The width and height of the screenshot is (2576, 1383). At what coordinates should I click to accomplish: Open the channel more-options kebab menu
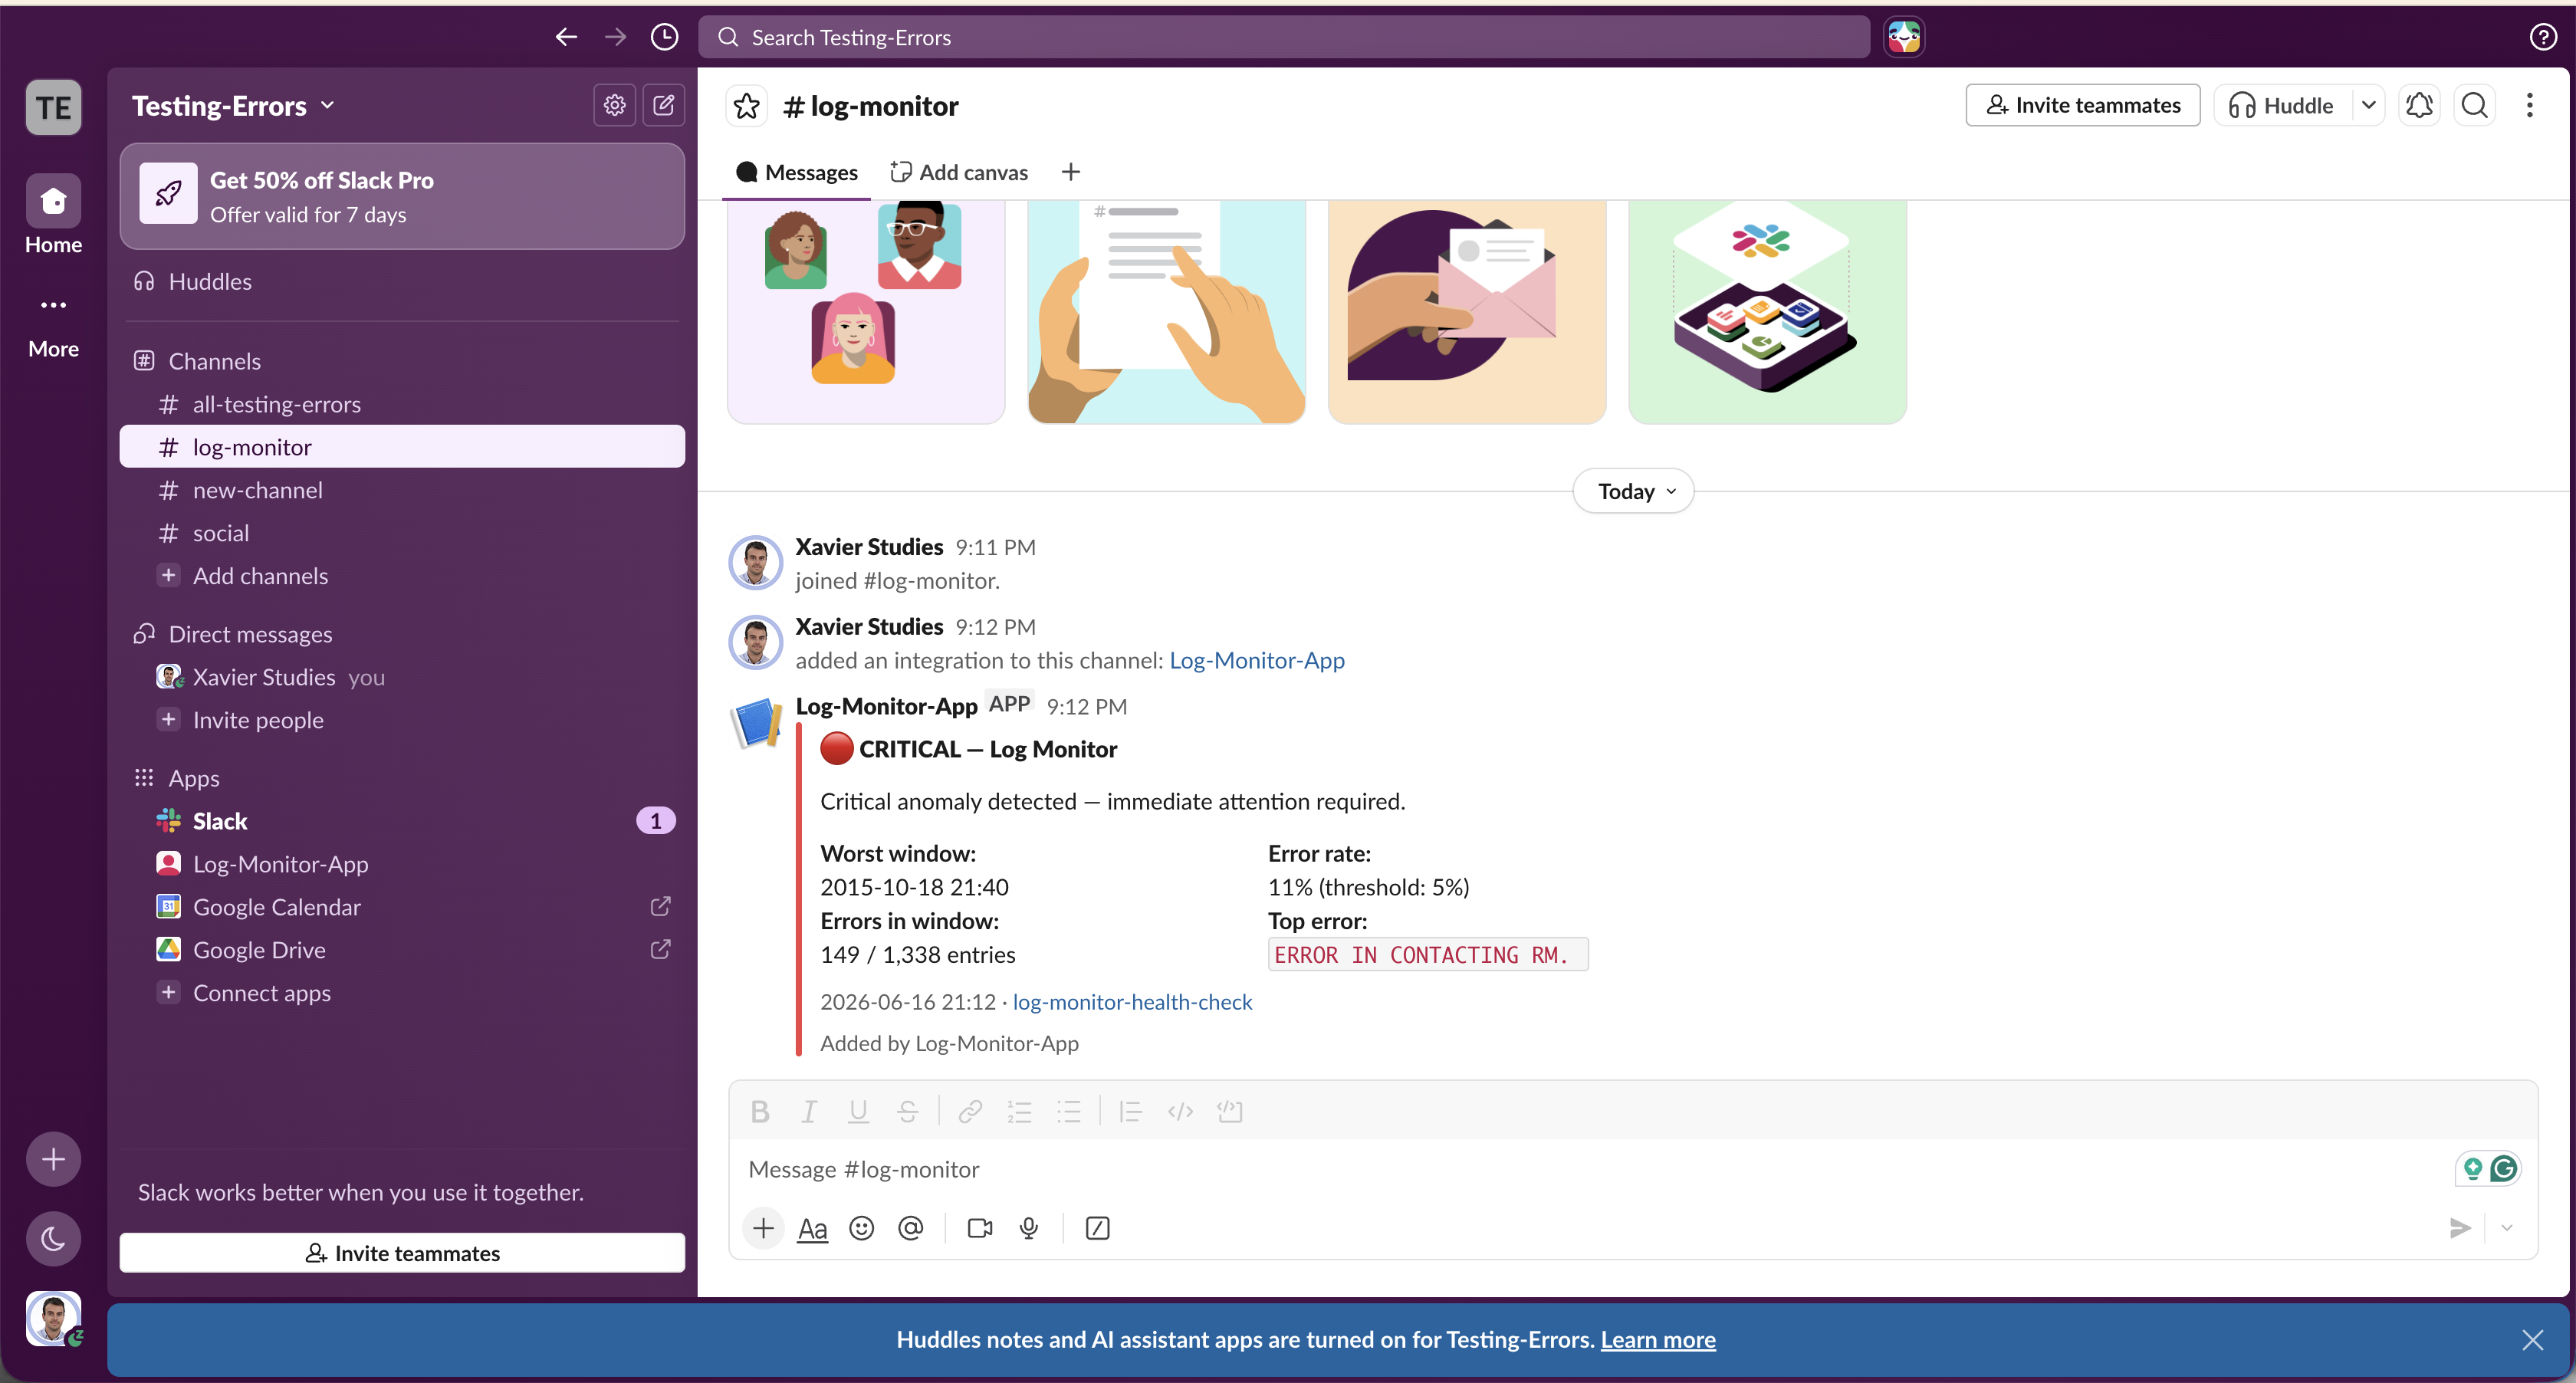tap(2529, 105)
